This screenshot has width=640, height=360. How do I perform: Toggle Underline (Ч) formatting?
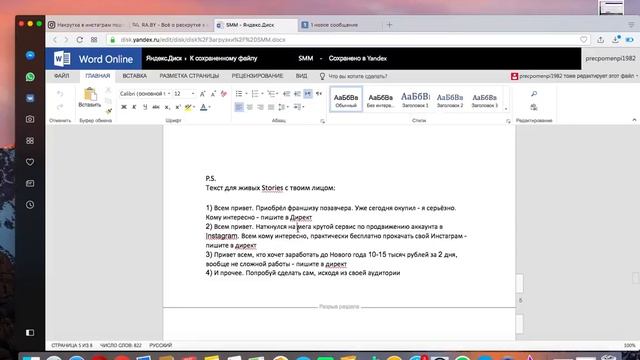[x=145, y=107]
